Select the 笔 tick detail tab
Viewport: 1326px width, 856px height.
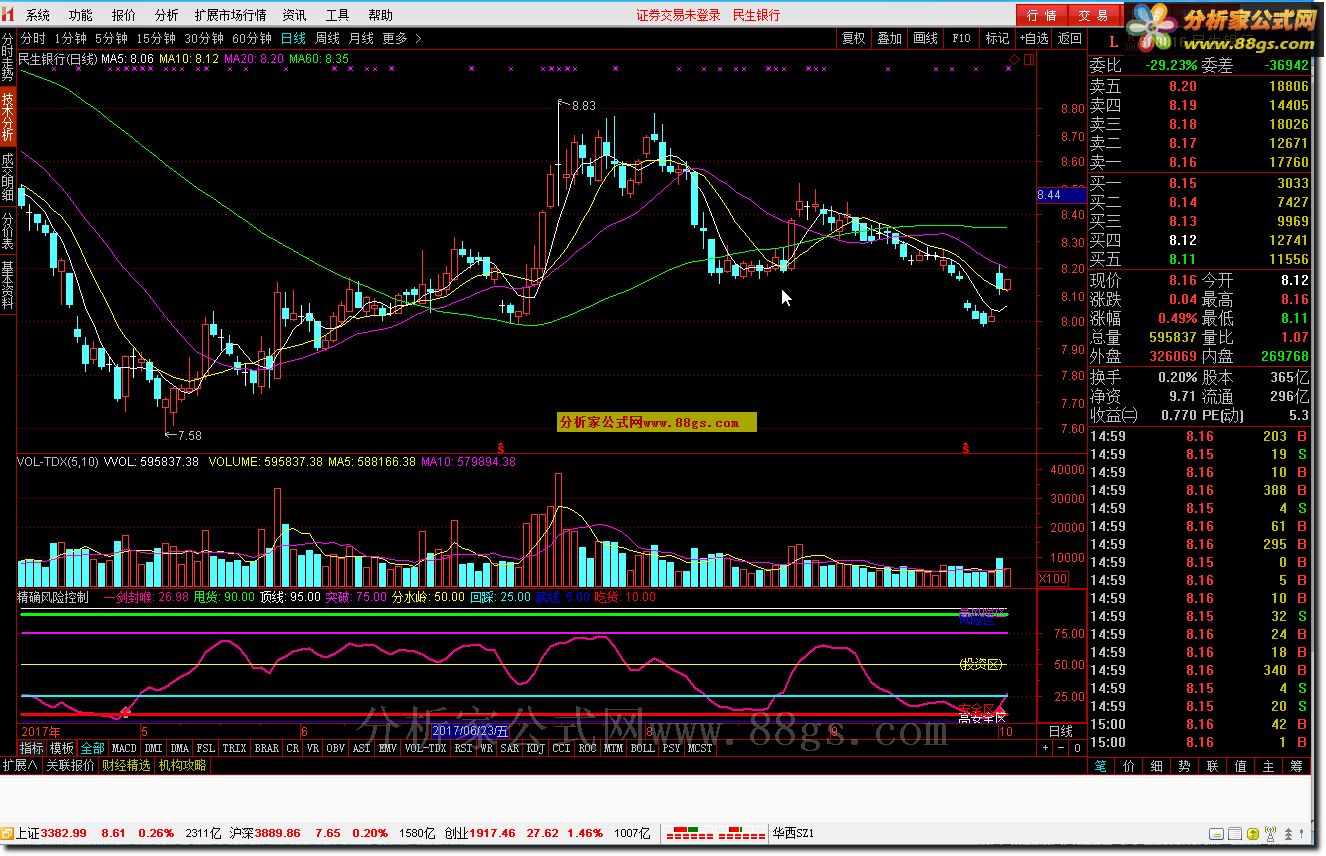pos(1100,766)
